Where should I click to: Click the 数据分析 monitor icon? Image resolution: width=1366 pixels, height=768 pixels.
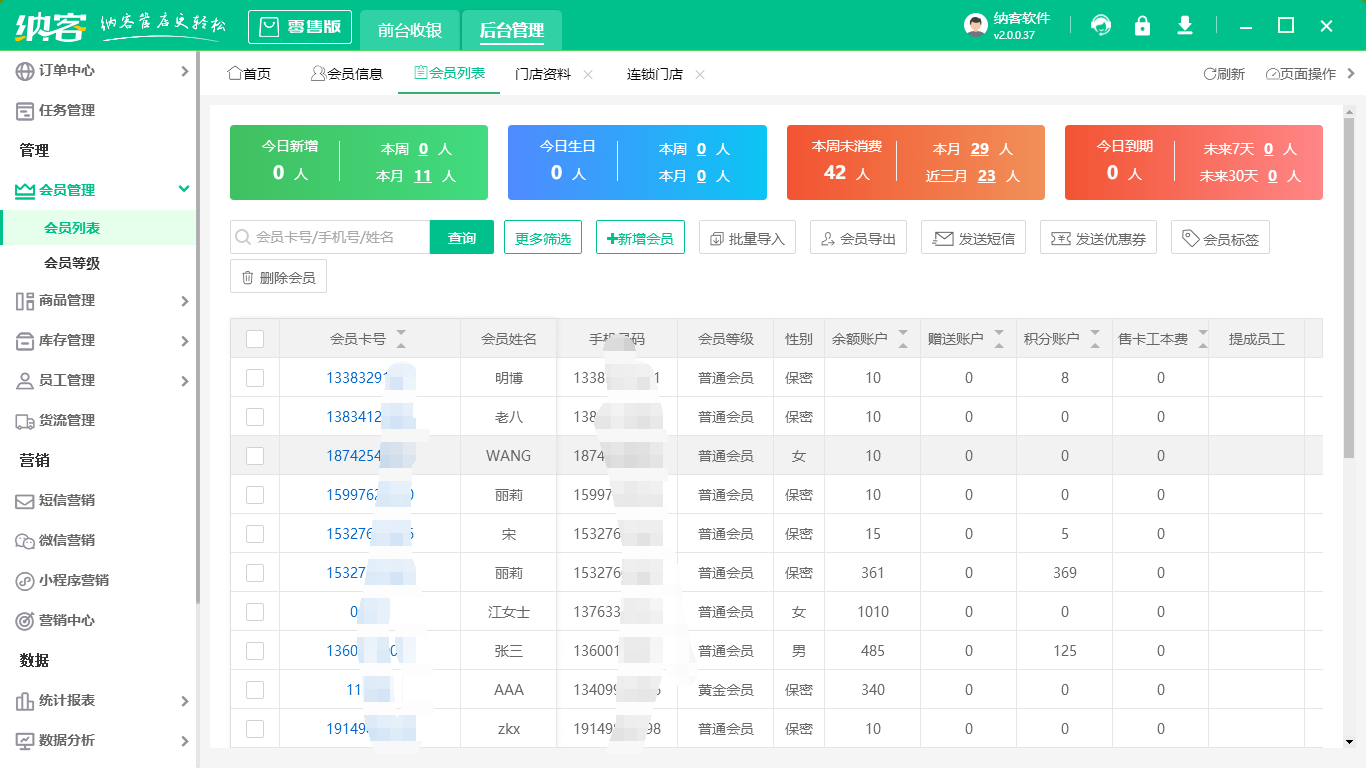(x=25, y=740)
